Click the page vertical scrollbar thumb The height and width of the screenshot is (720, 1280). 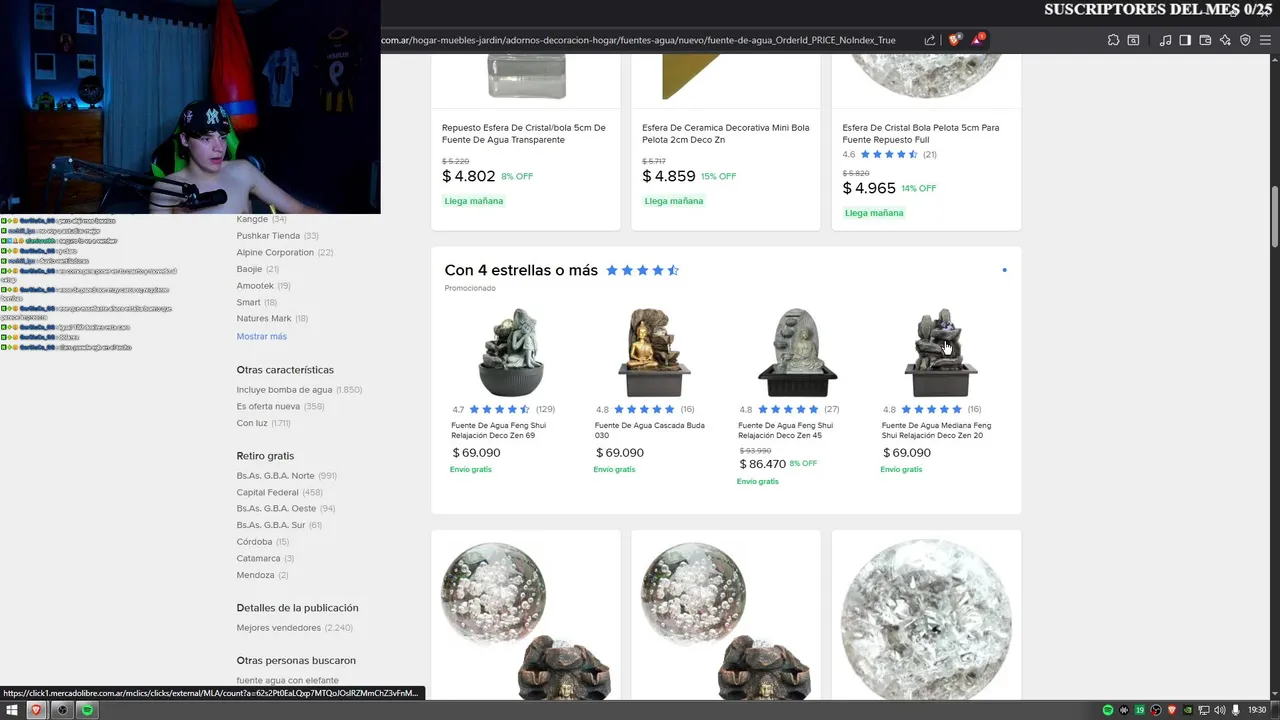click(x=1274, y=218)
